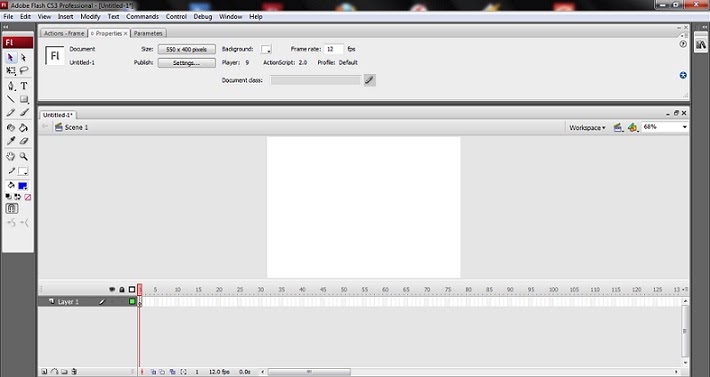Select the Selection (arrow) tool
The width and height of the screenshot is (710, 377).
click(x=10, y=57)
